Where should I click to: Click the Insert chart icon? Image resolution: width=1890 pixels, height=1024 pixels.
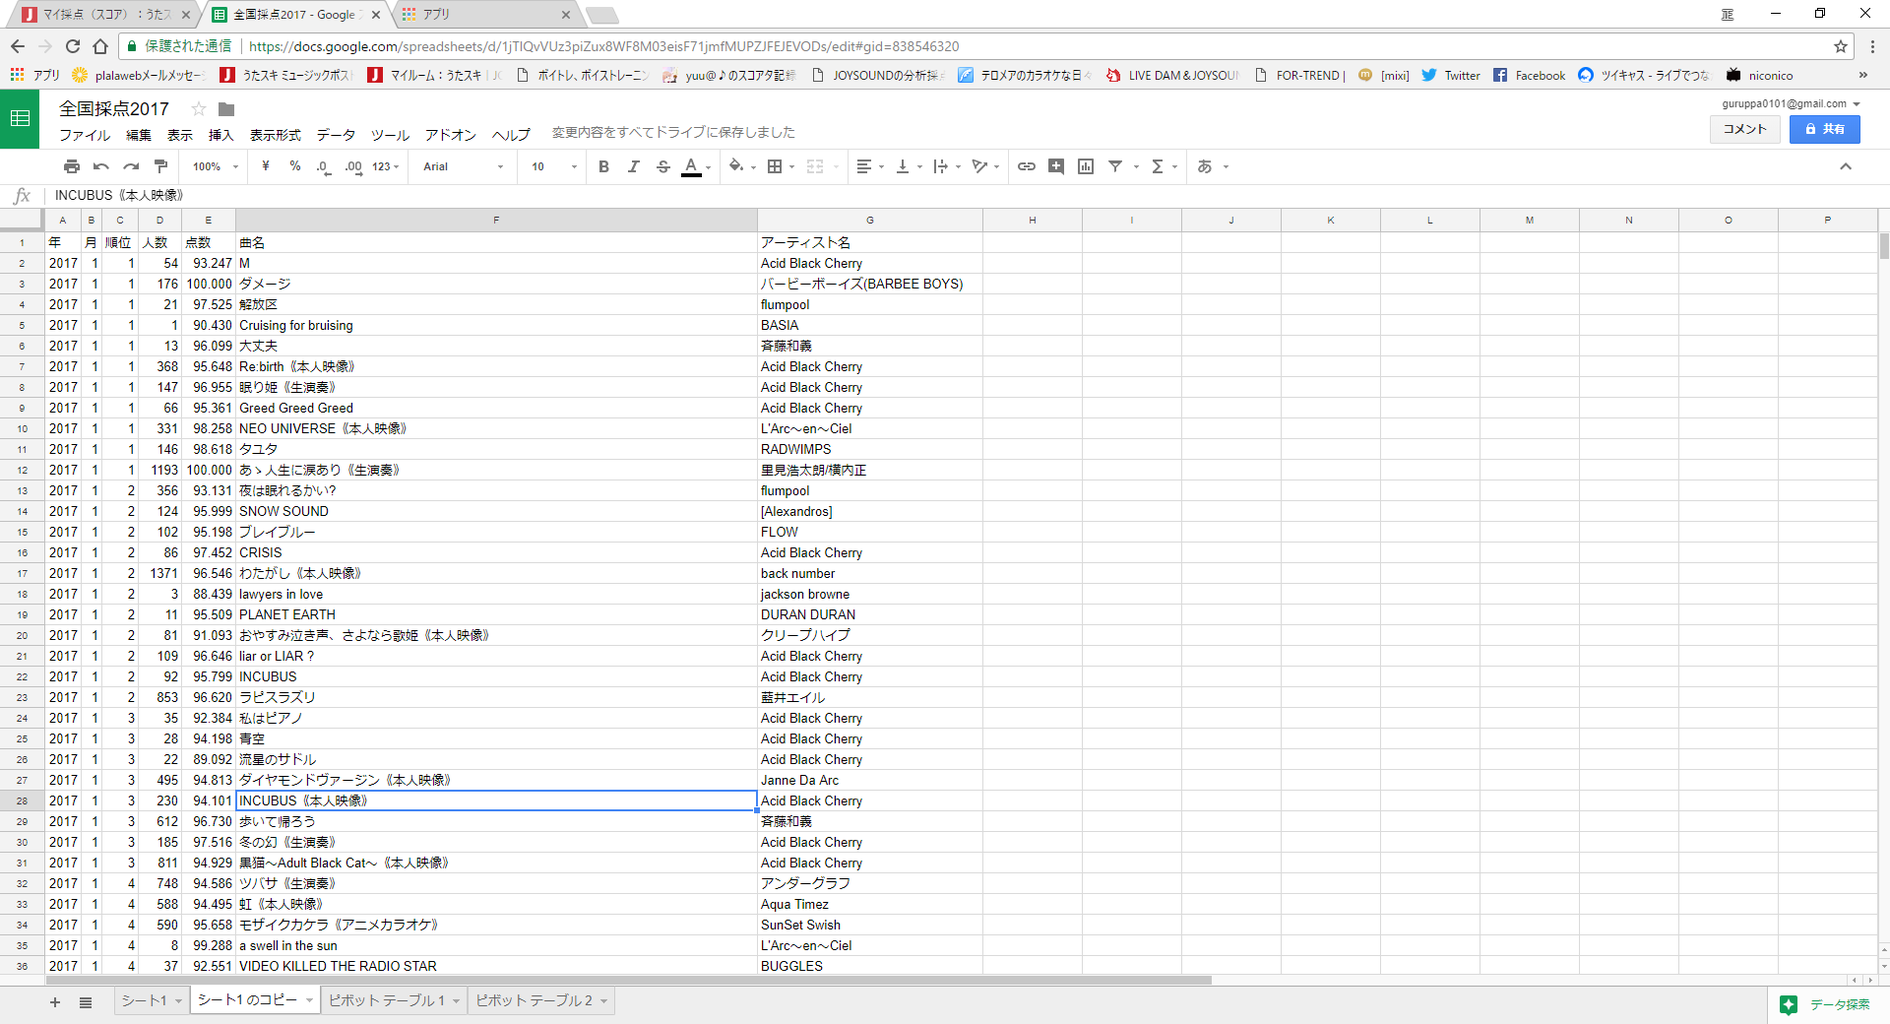coord(1086,167)
